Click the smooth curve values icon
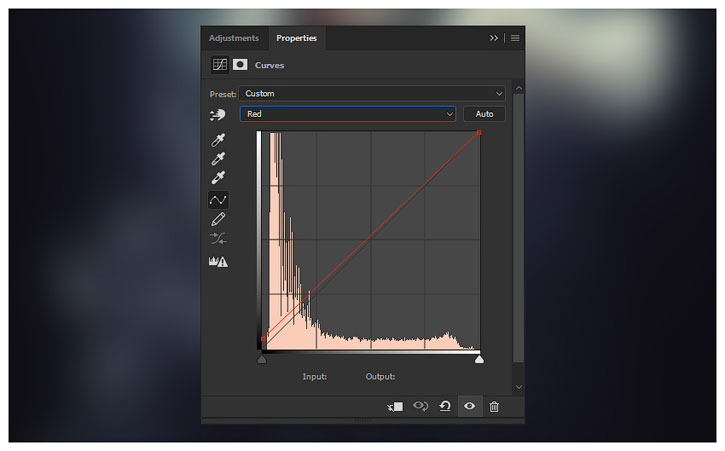725x451 pixels. click(218, 238)
